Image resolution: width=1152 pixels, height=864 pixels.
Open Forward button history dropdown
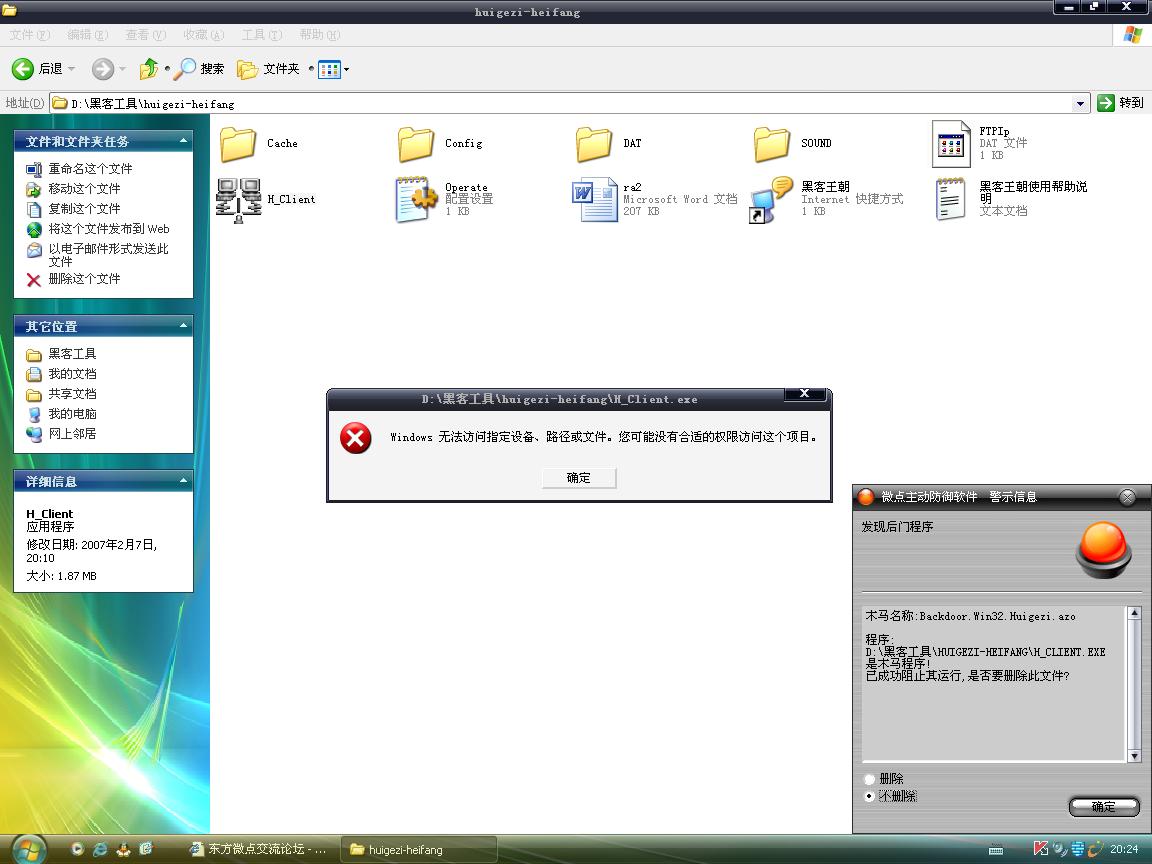122,69
